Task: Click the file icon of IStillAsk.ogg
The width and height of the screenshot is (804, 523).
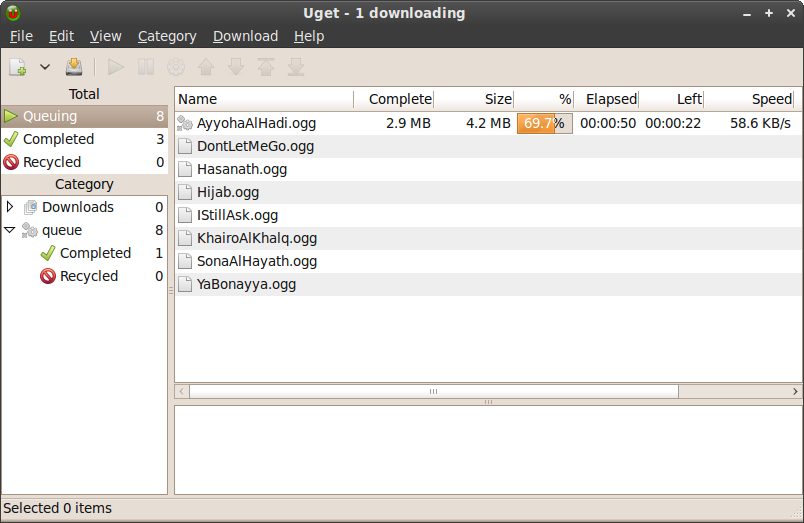Action: click(x=185, y=215)
